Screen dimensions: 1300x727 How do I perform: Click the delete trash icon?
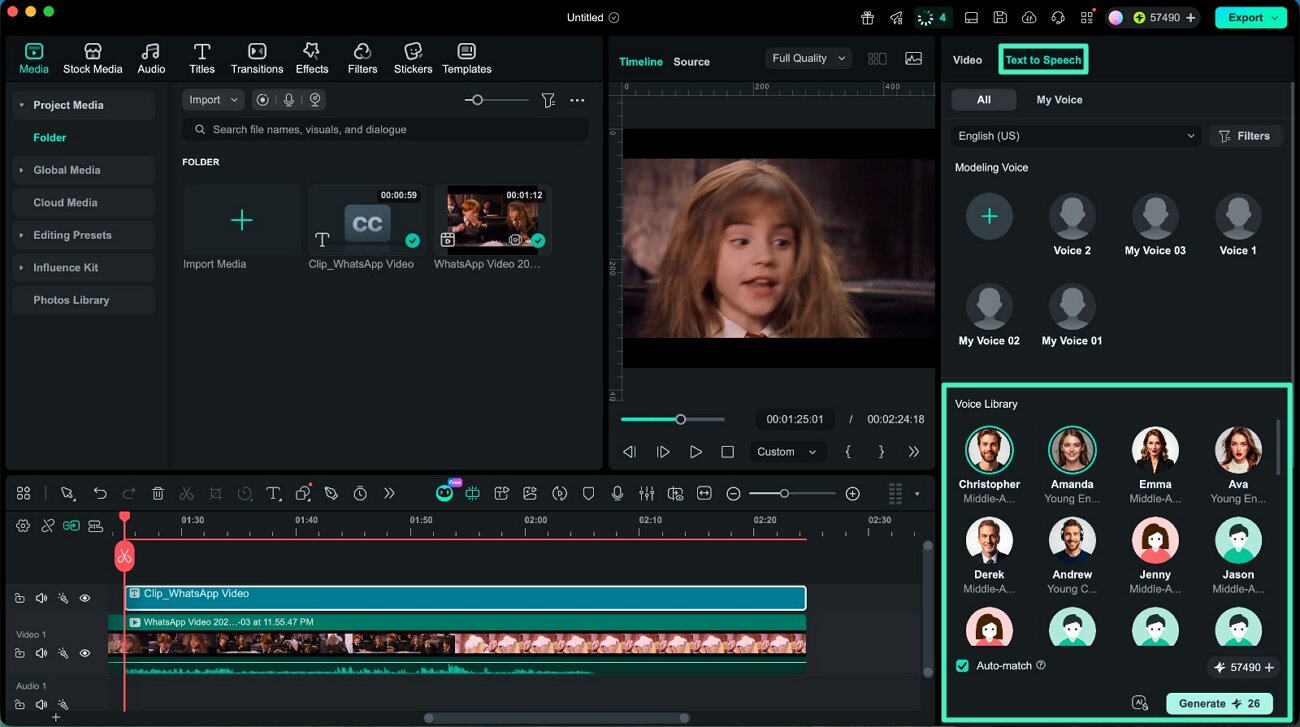pos(158,493)
